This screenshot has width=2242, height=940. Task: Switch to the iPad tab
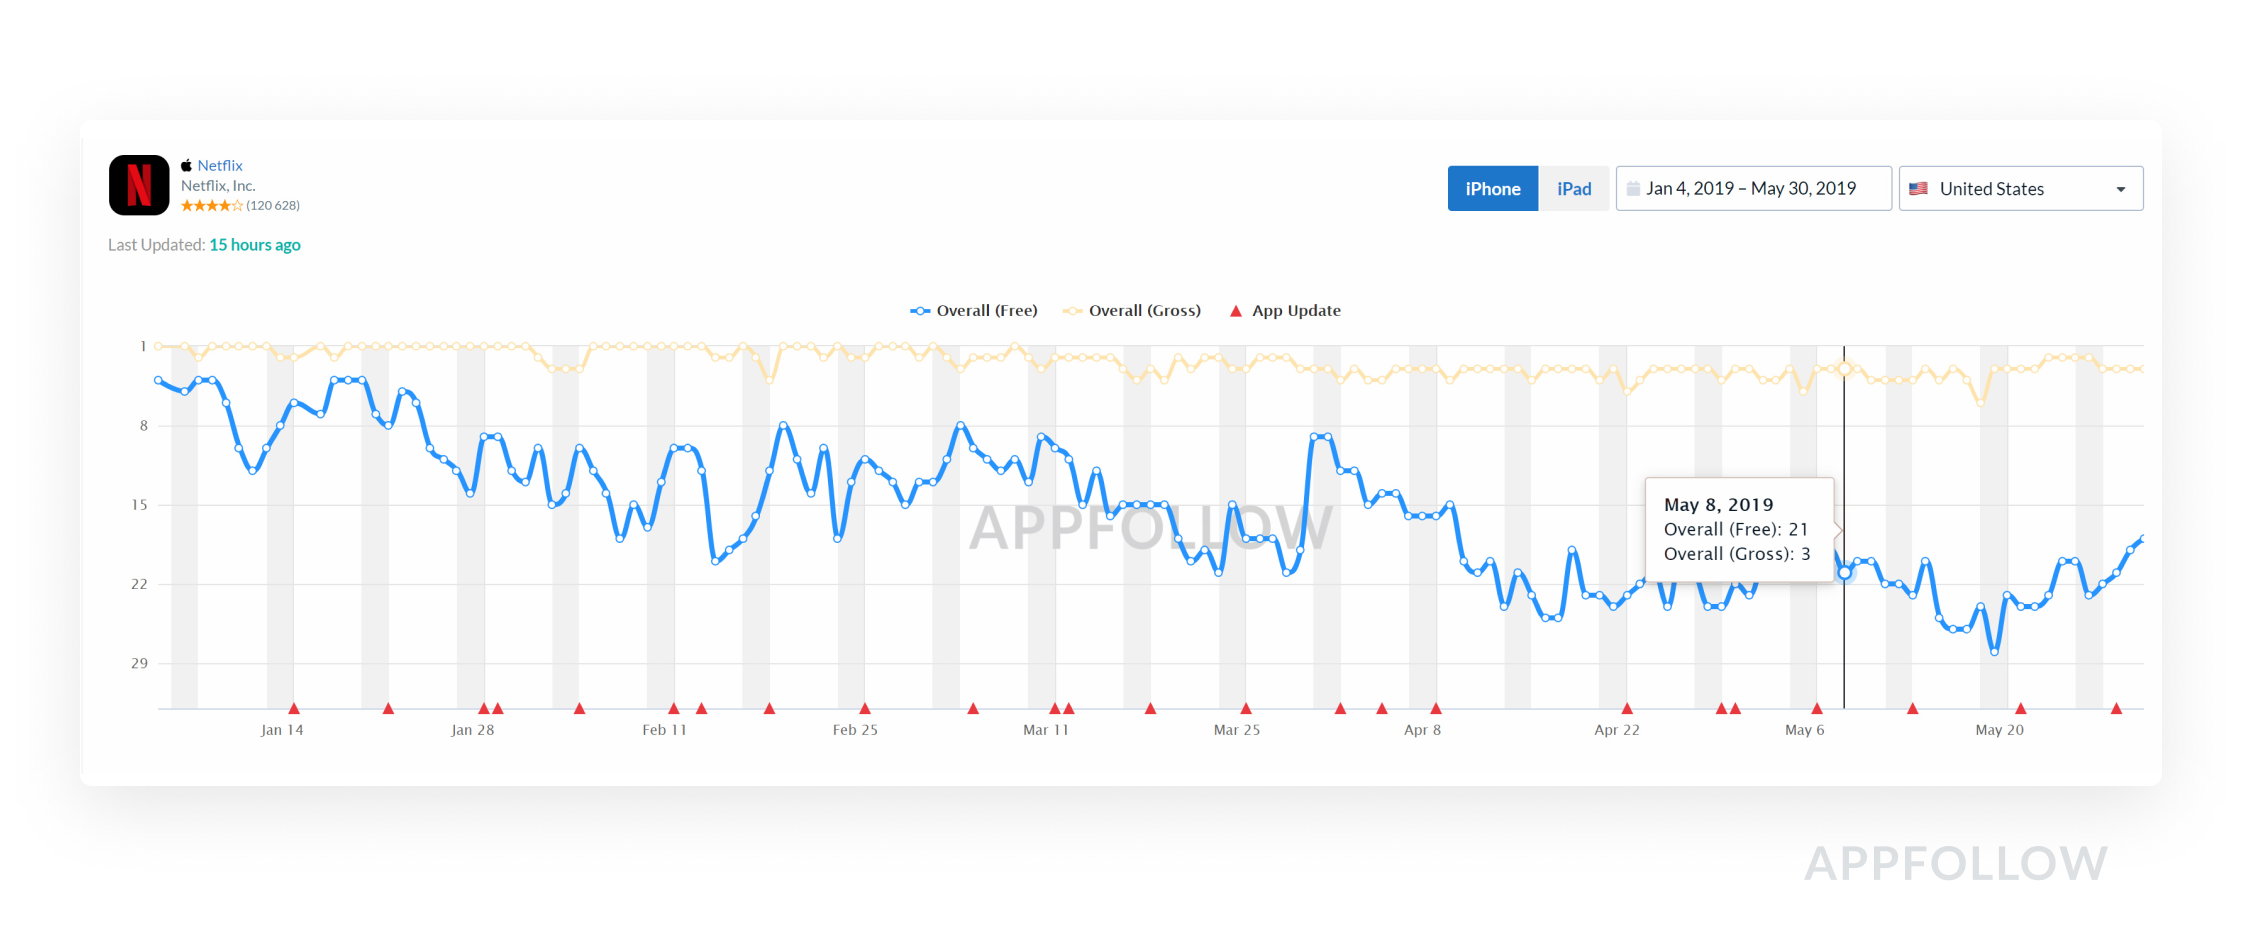pos(1574,189)
